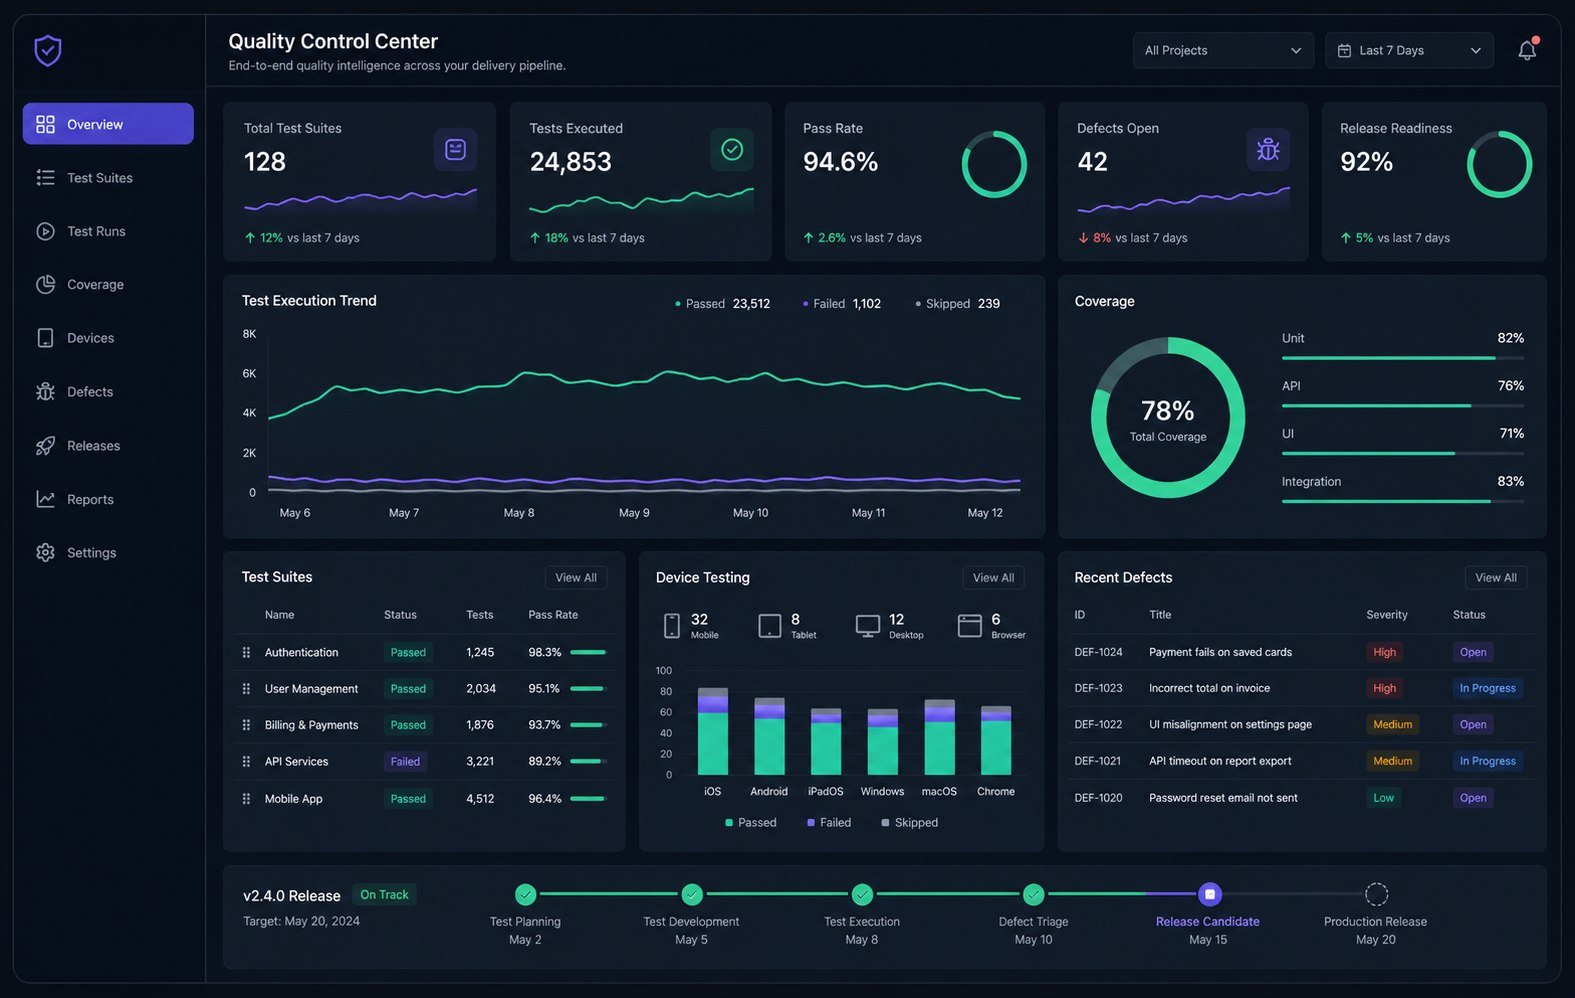1575x998 pixels.
Task: Navigate to Test Runs in sidebar
Action: (108, 231)
